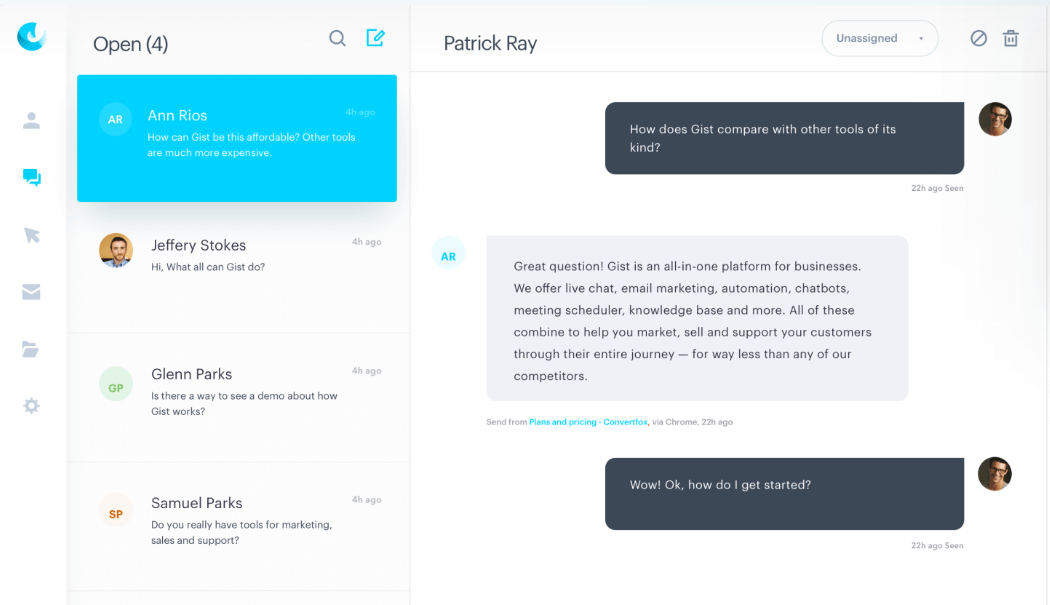Click Patrick Ray's avatar on first message
Image resolution: width=1050 pixels, height=605 pixels.
pos(995,119)
